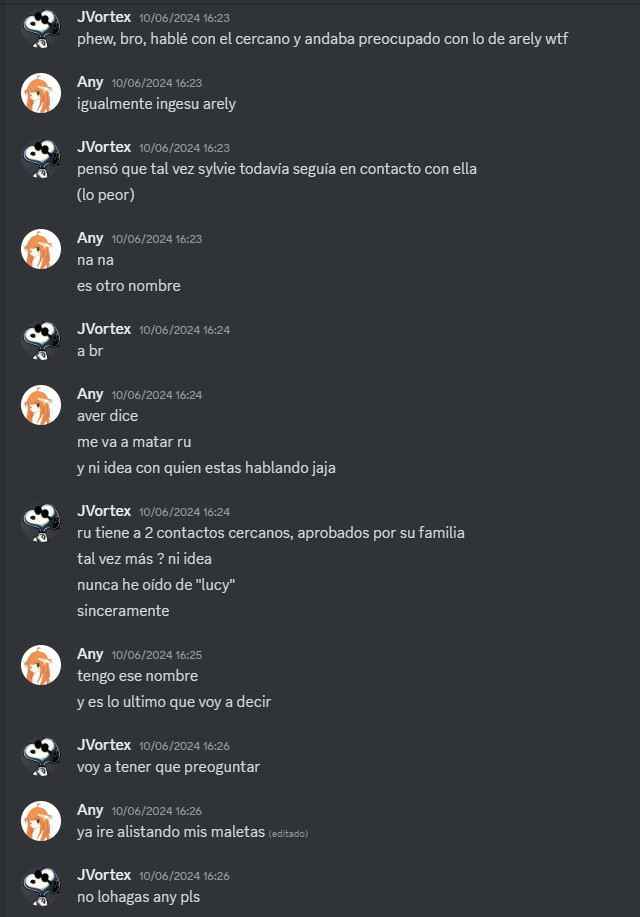Click Any username above "tengo ese nombre"
Screen dimensions: 640x917
tap(90, 654)
